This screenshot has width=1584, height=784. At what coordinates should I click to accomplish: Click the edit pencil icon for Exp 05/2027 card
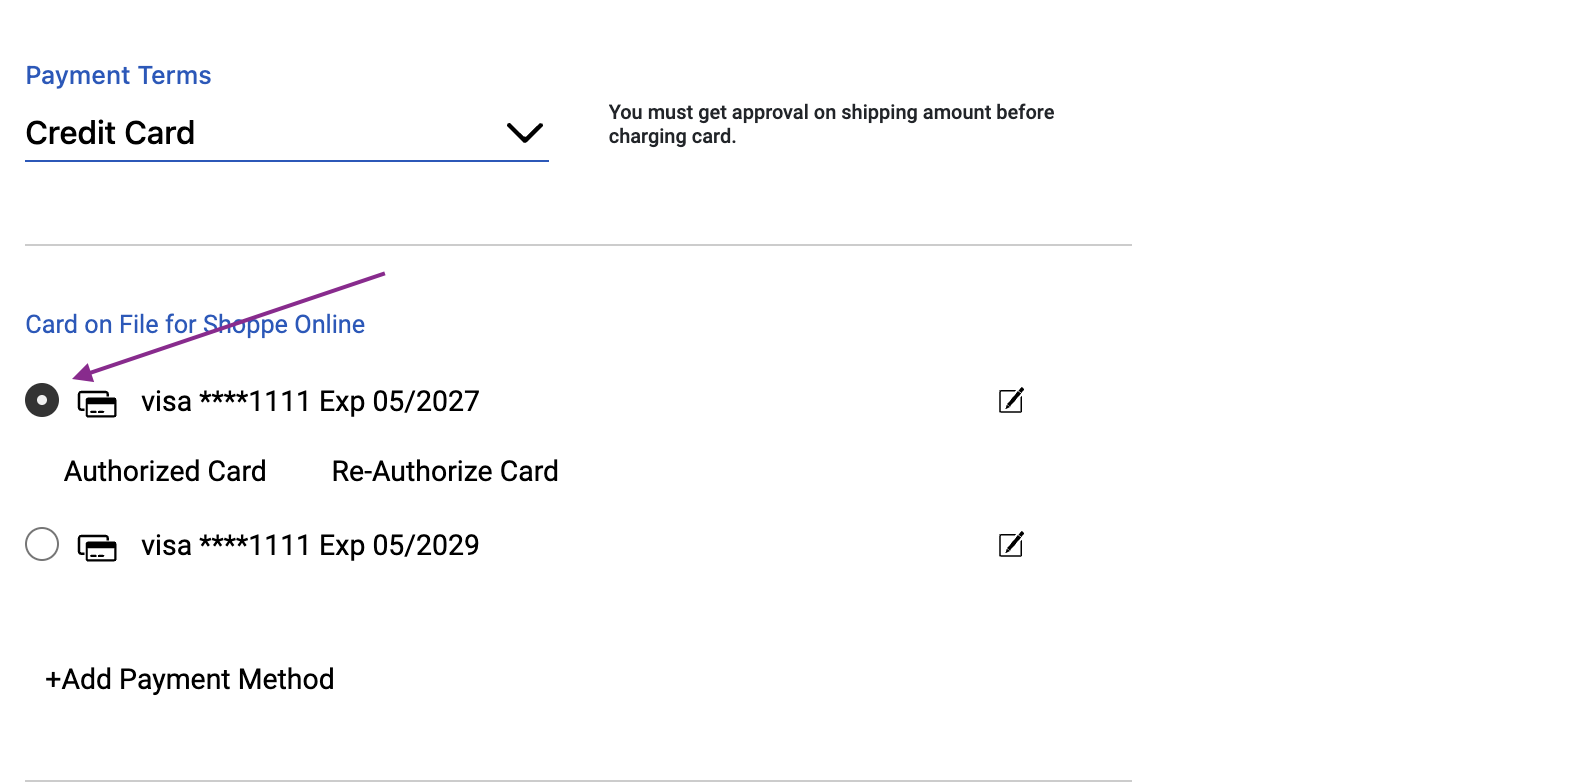click(1011, 401)
